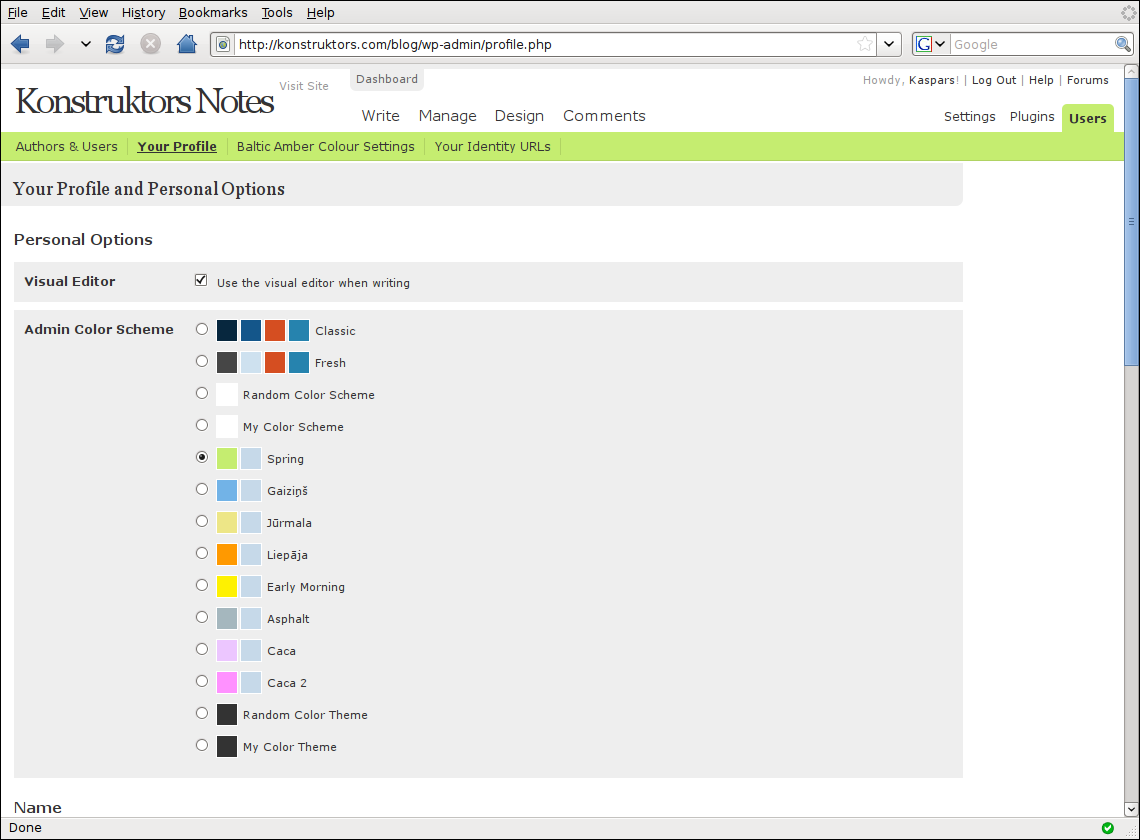The height and width of the screenshot is (840, 1140).
Task: Go to the Comments tab
Action: tap(604, 116)
